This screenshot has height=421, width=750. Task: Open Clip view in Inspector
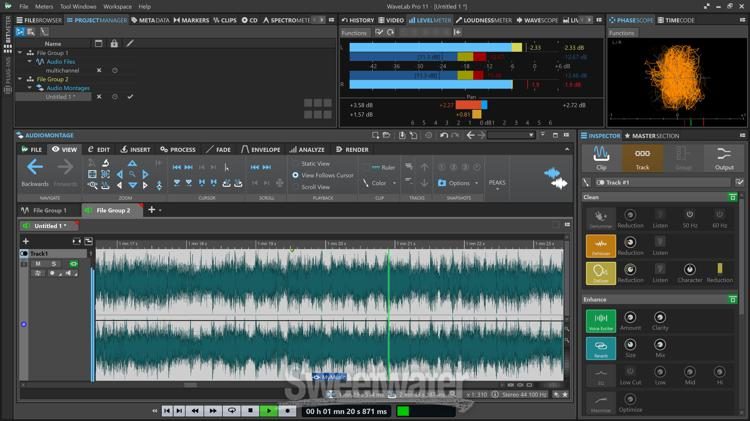[602, 156]
